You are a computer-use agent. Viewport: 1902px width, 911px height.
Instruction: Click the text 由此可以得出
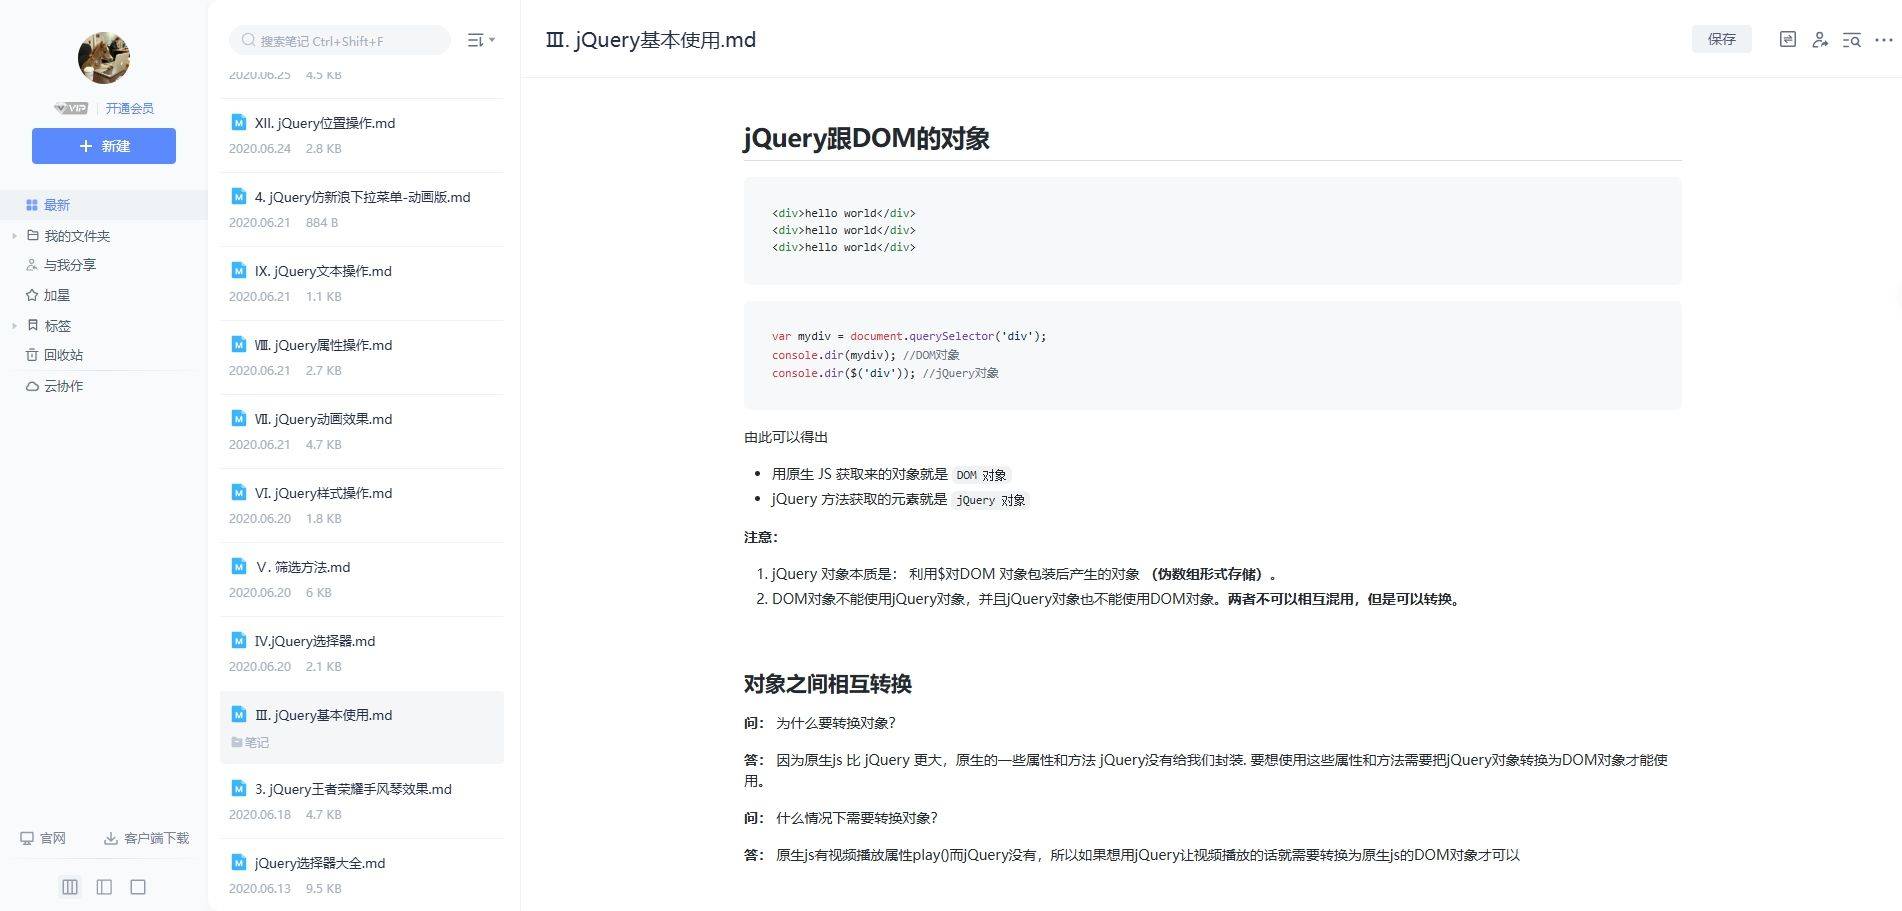(786, 437)
